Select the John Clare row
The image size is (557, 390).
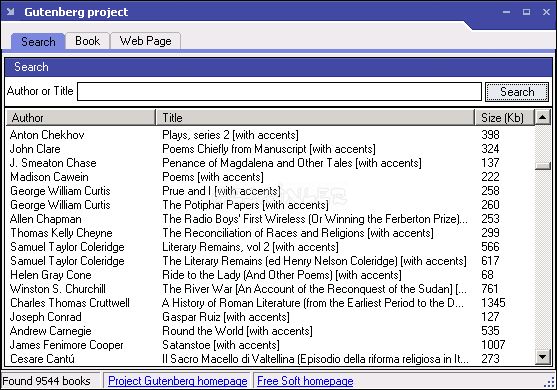coord(270,149)
